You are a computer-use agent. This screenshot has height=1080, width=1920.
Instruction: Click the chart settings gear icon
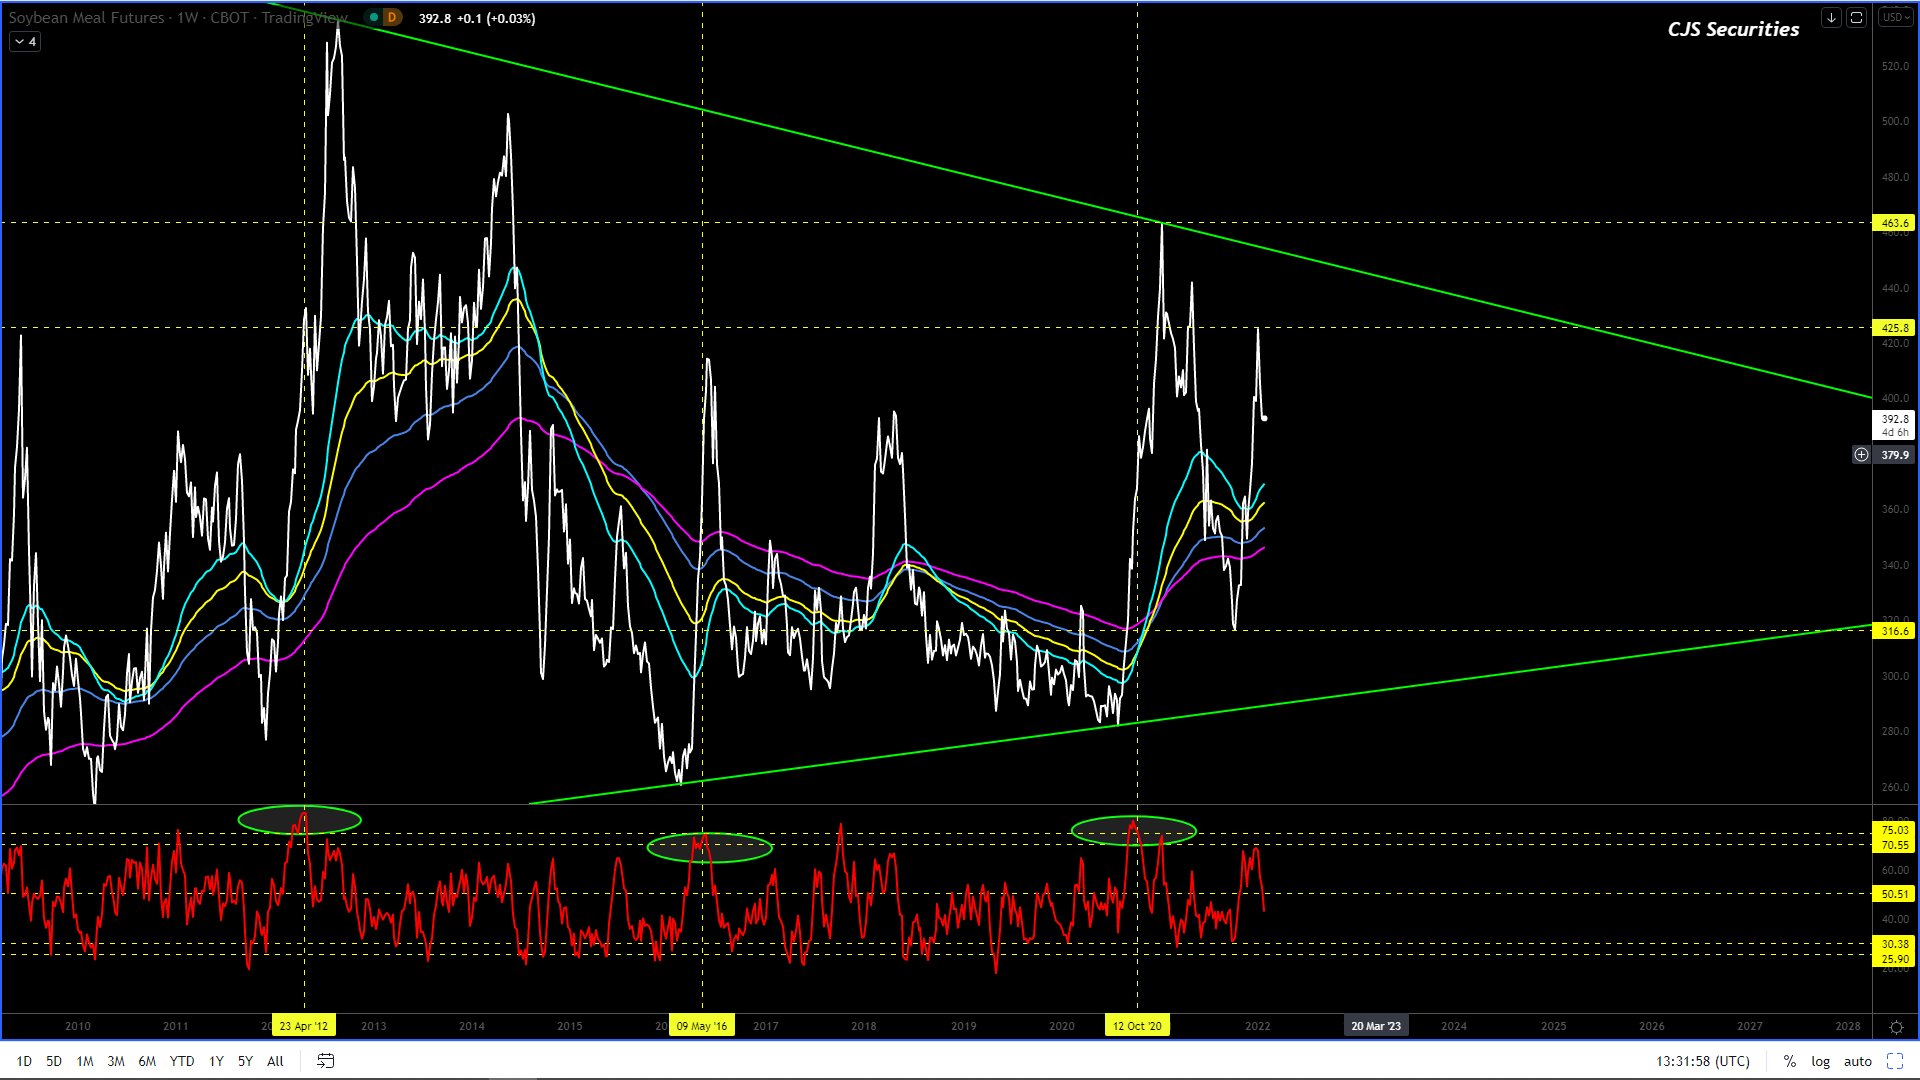coord(1896,1027)
